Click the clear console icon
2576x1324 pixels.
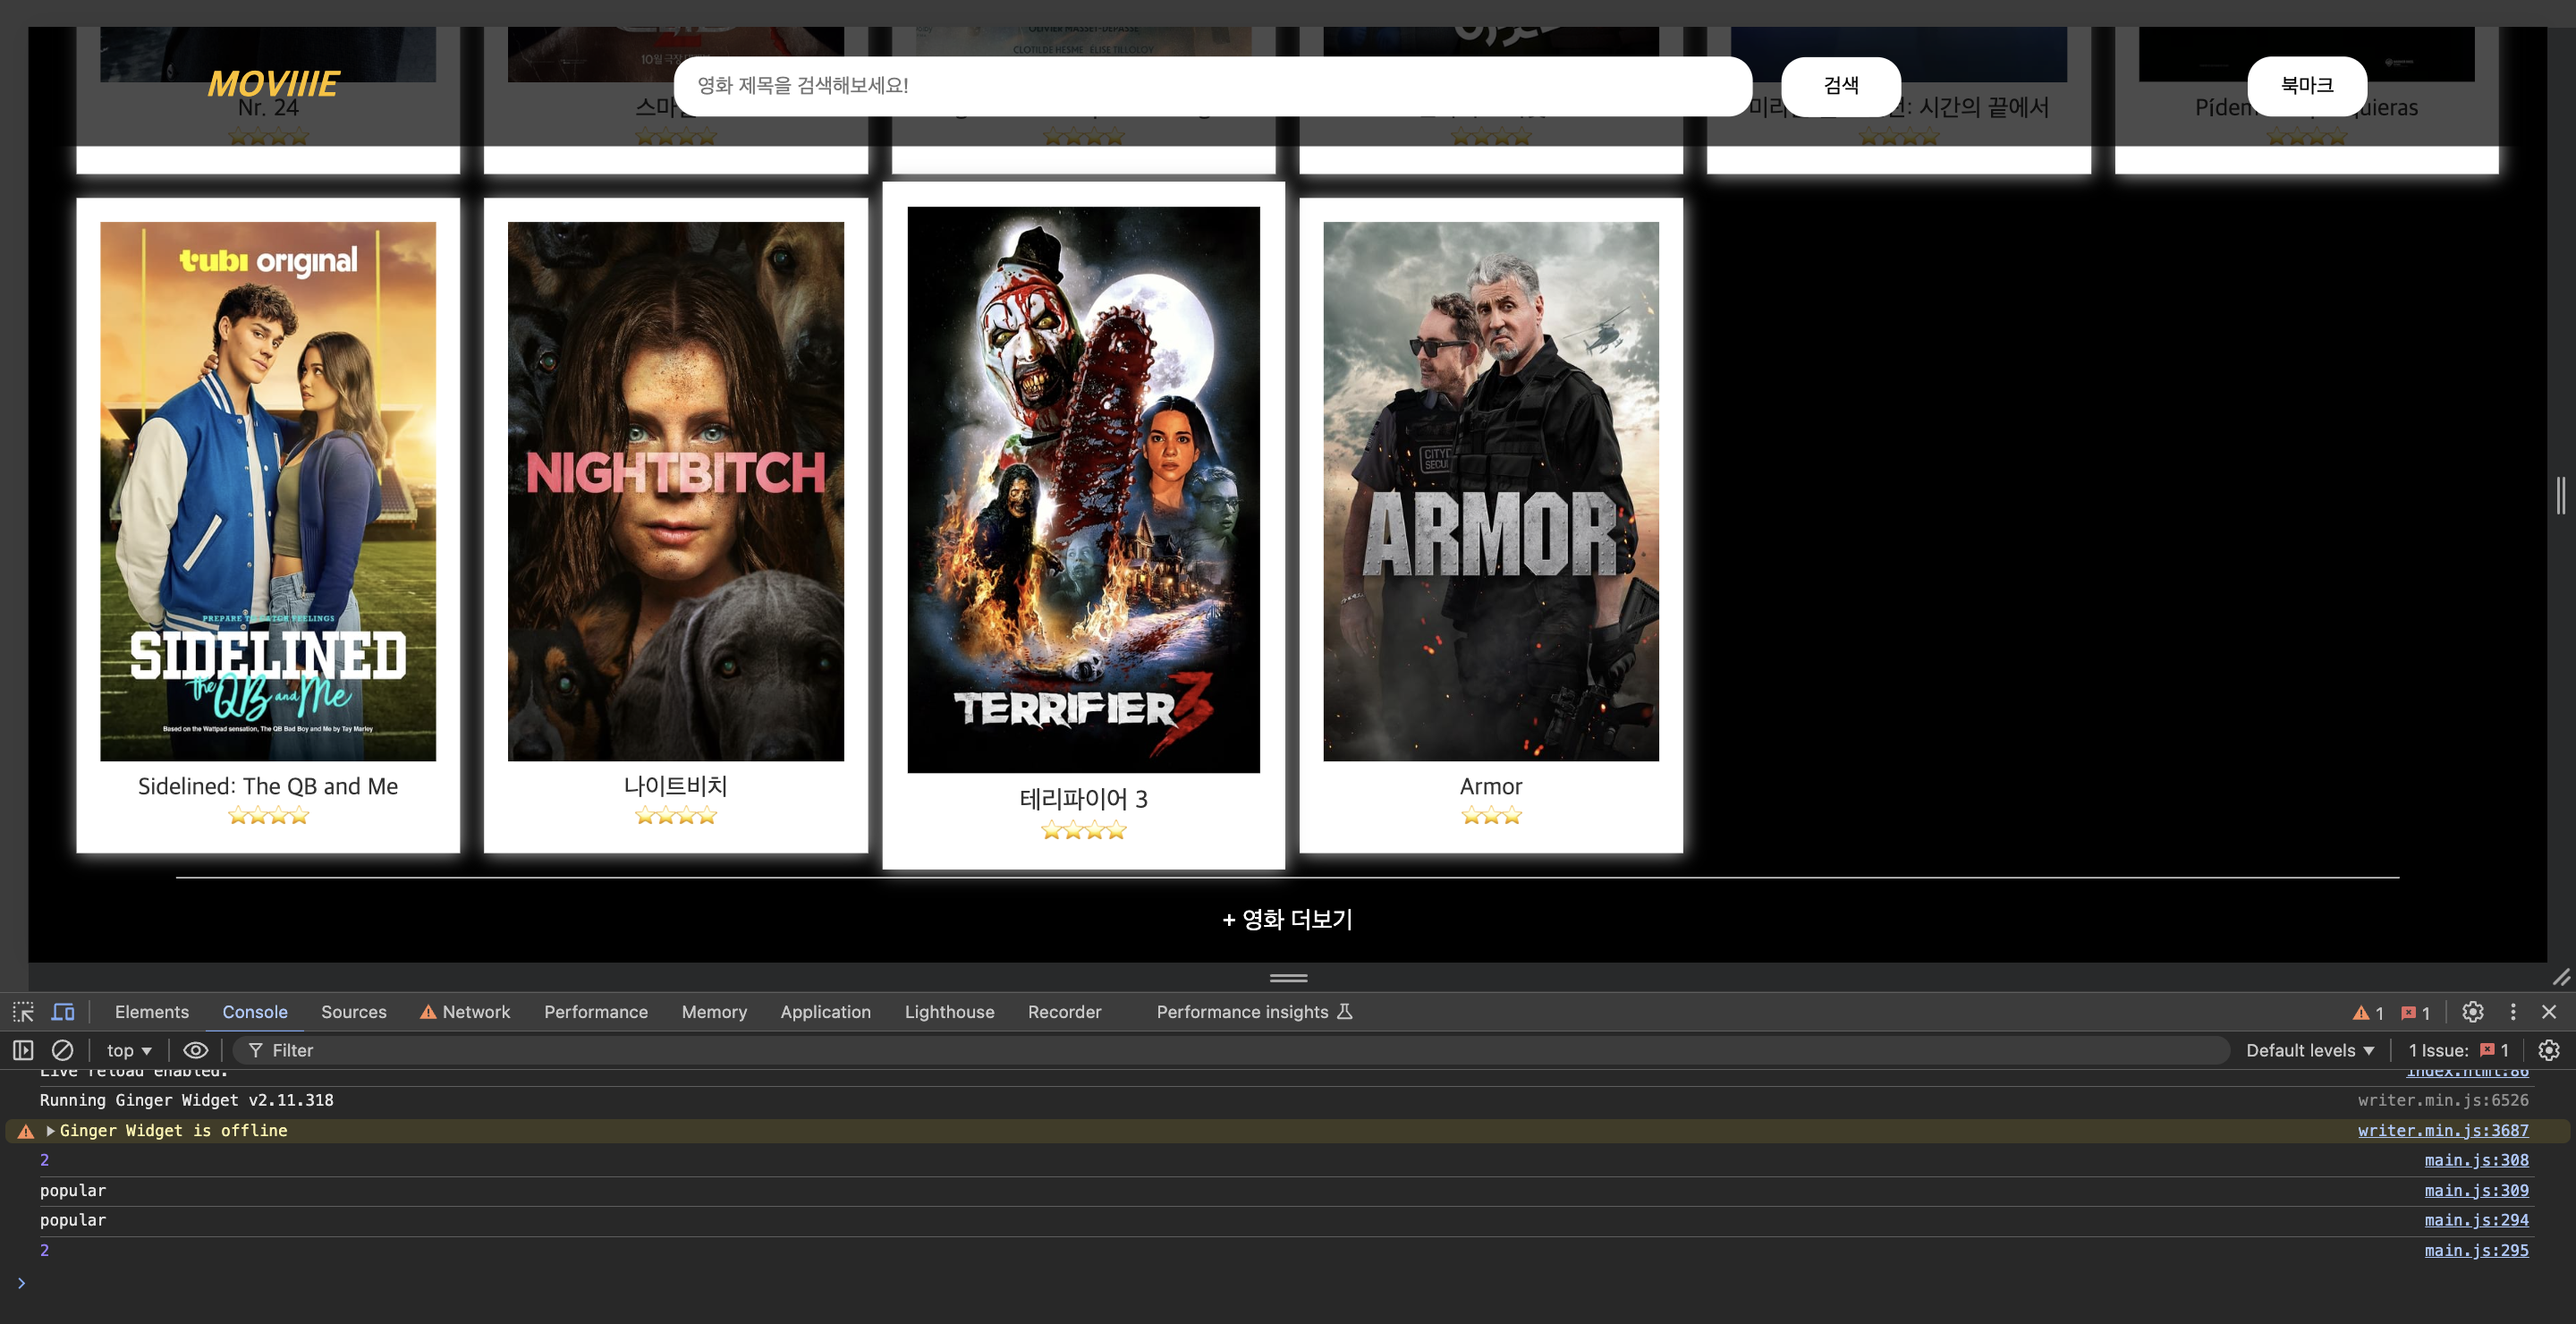(x=62, y=1050)
